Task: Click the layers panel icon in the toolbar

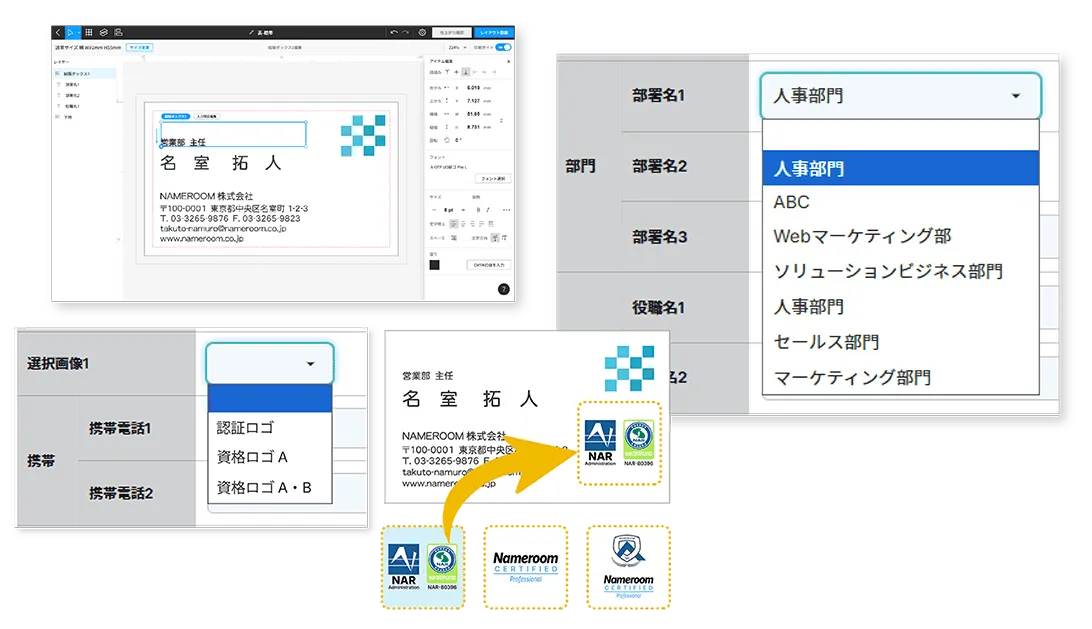Action: tap(104, 33)
